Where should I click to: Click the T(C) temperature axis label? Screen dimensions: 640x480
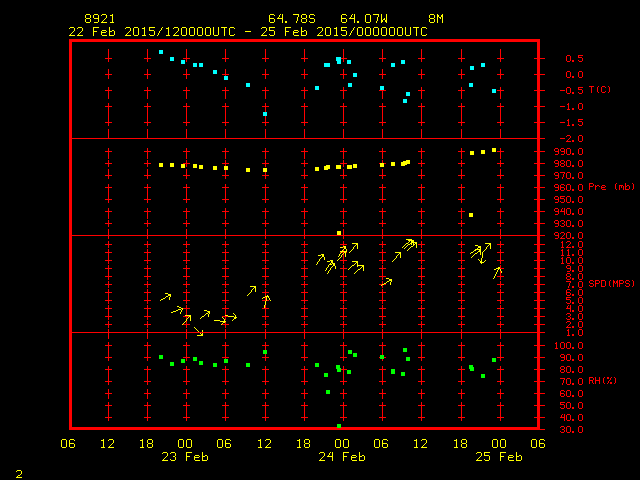[x=599, y=90]
